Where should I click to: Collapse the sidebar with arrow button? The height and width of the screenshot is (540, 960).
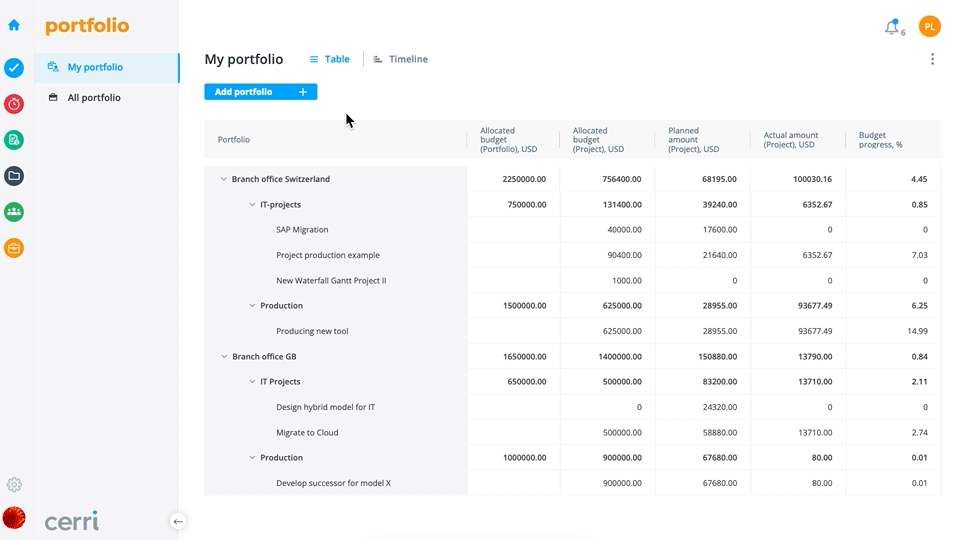[x=177, y=521]
